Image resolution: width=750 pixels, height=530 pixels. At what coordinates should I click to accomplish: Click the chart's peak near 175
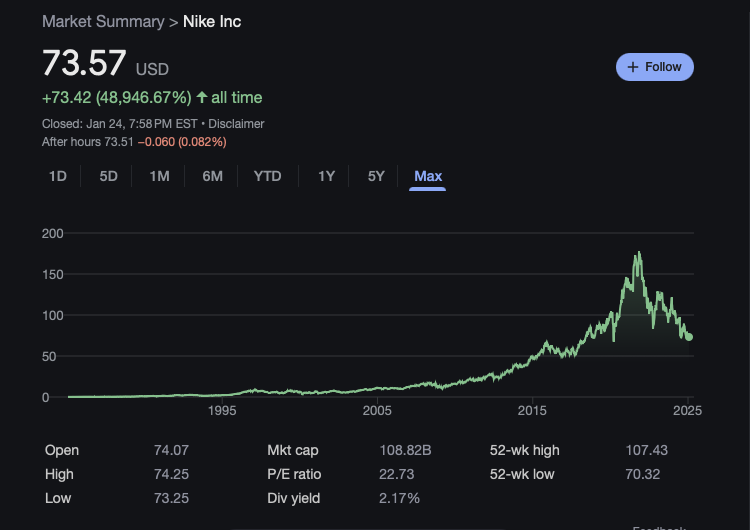(638, 254)
